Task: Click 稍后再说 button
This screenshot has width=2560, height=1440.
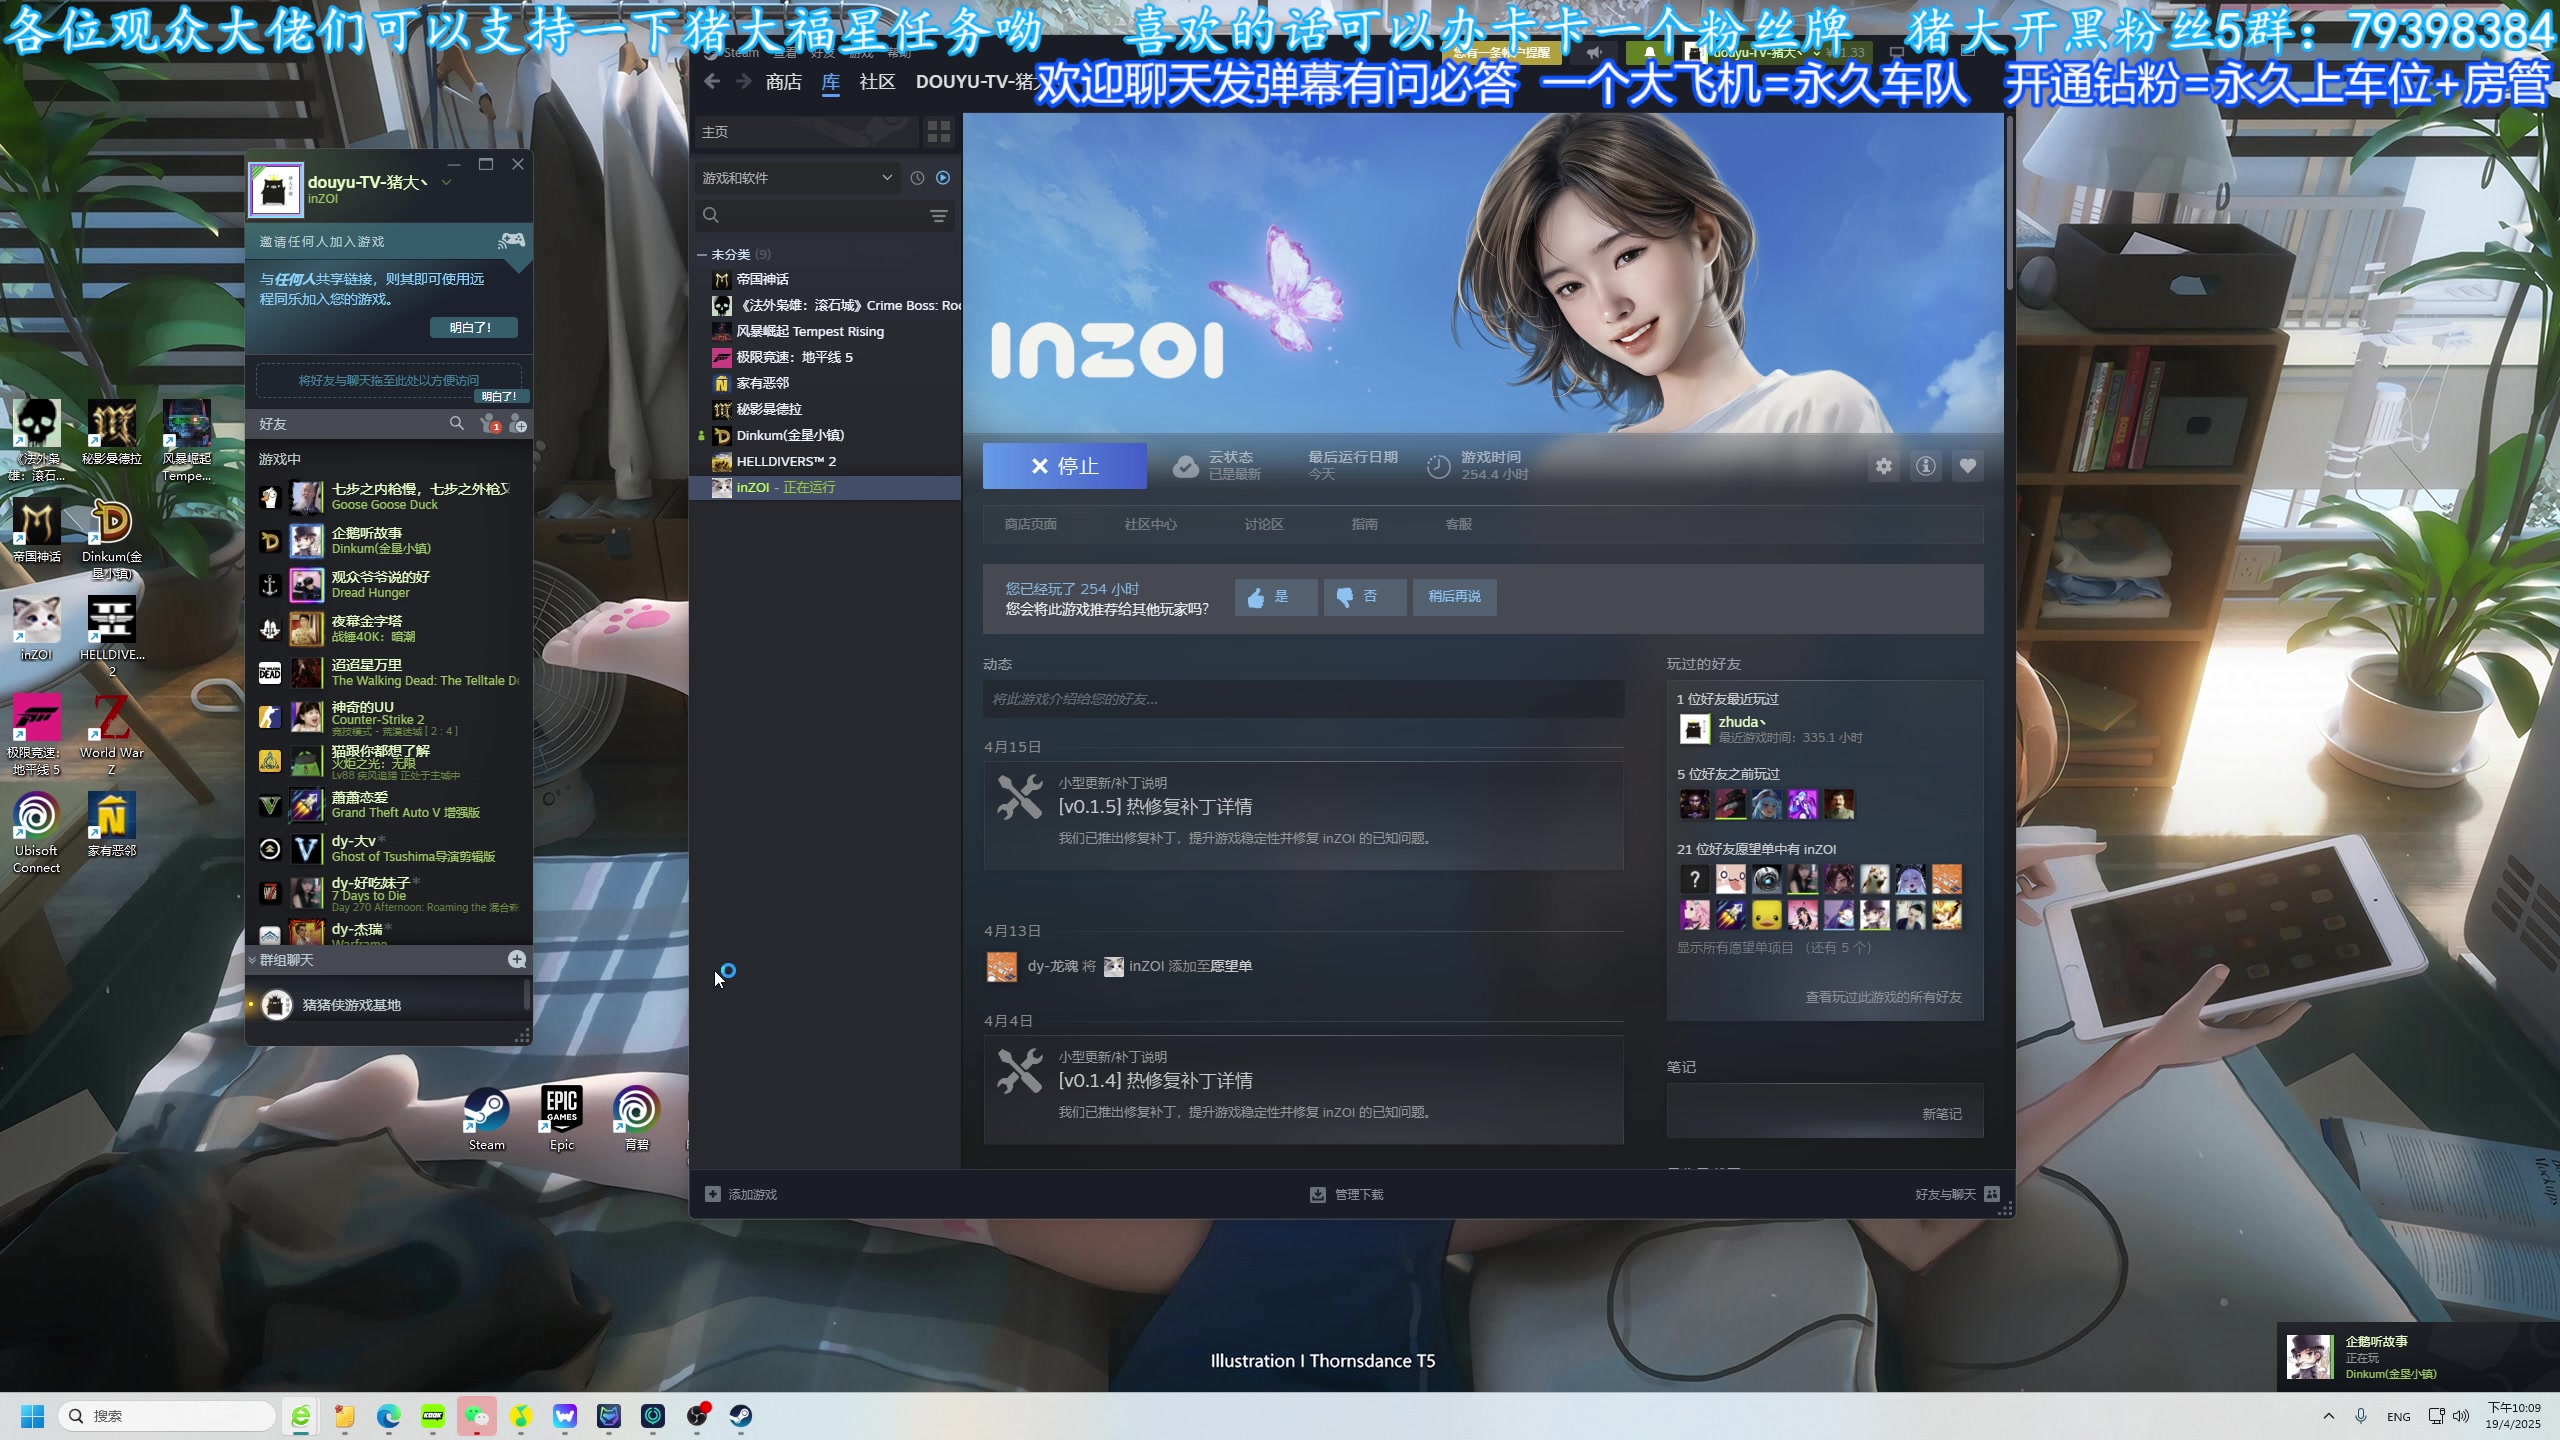Action: point(1454,597)
